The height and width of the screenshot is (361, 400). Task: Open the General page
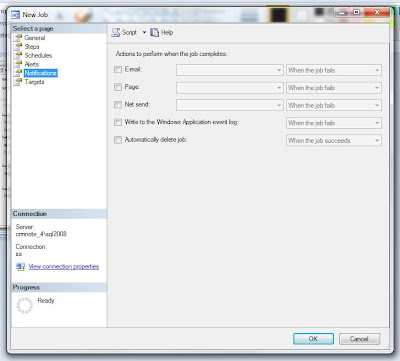35,38
